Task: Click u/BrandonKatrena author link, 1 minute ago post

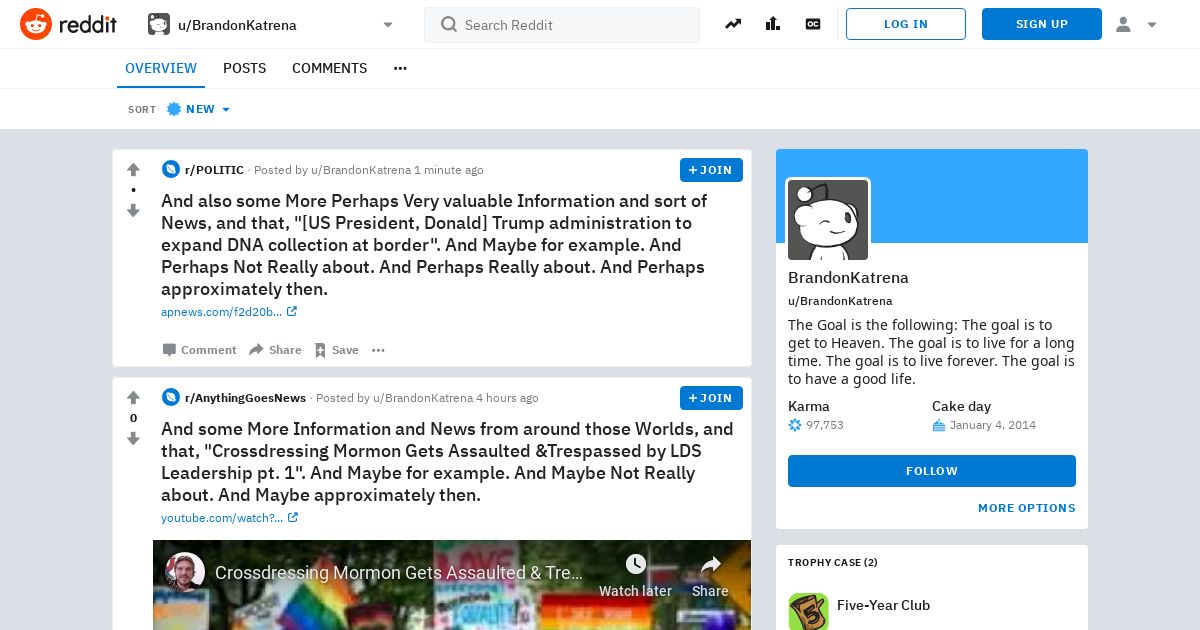Action: [x=360, y=170]
